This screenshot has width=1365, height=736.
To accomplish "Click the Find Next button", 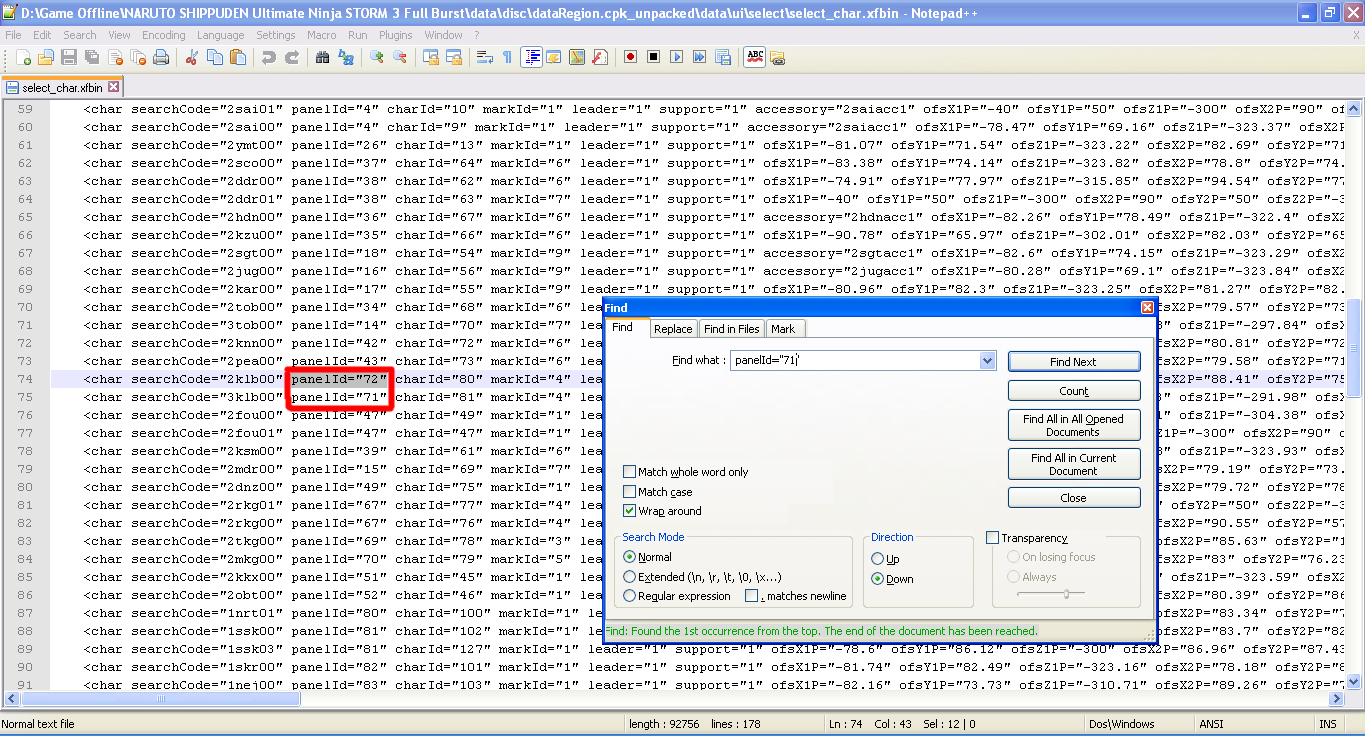I will pyautogui.click(x=1074, y=362).
